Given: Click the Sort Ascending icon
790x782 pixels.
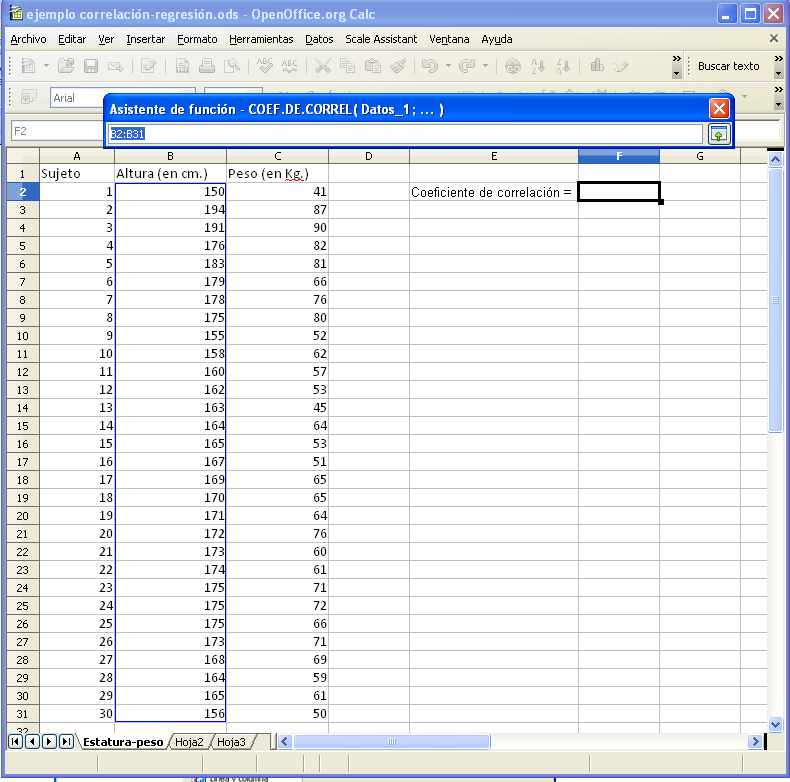Looking at the screenshot, I should pyautogui.click(x=540, y=67).
